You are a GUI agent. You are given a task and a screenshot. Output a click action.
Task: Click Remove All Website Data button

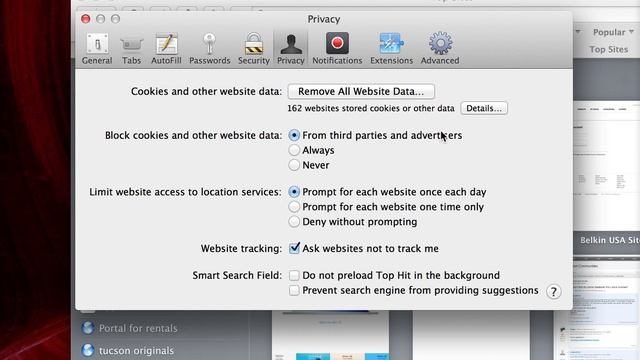coord(361,91)
